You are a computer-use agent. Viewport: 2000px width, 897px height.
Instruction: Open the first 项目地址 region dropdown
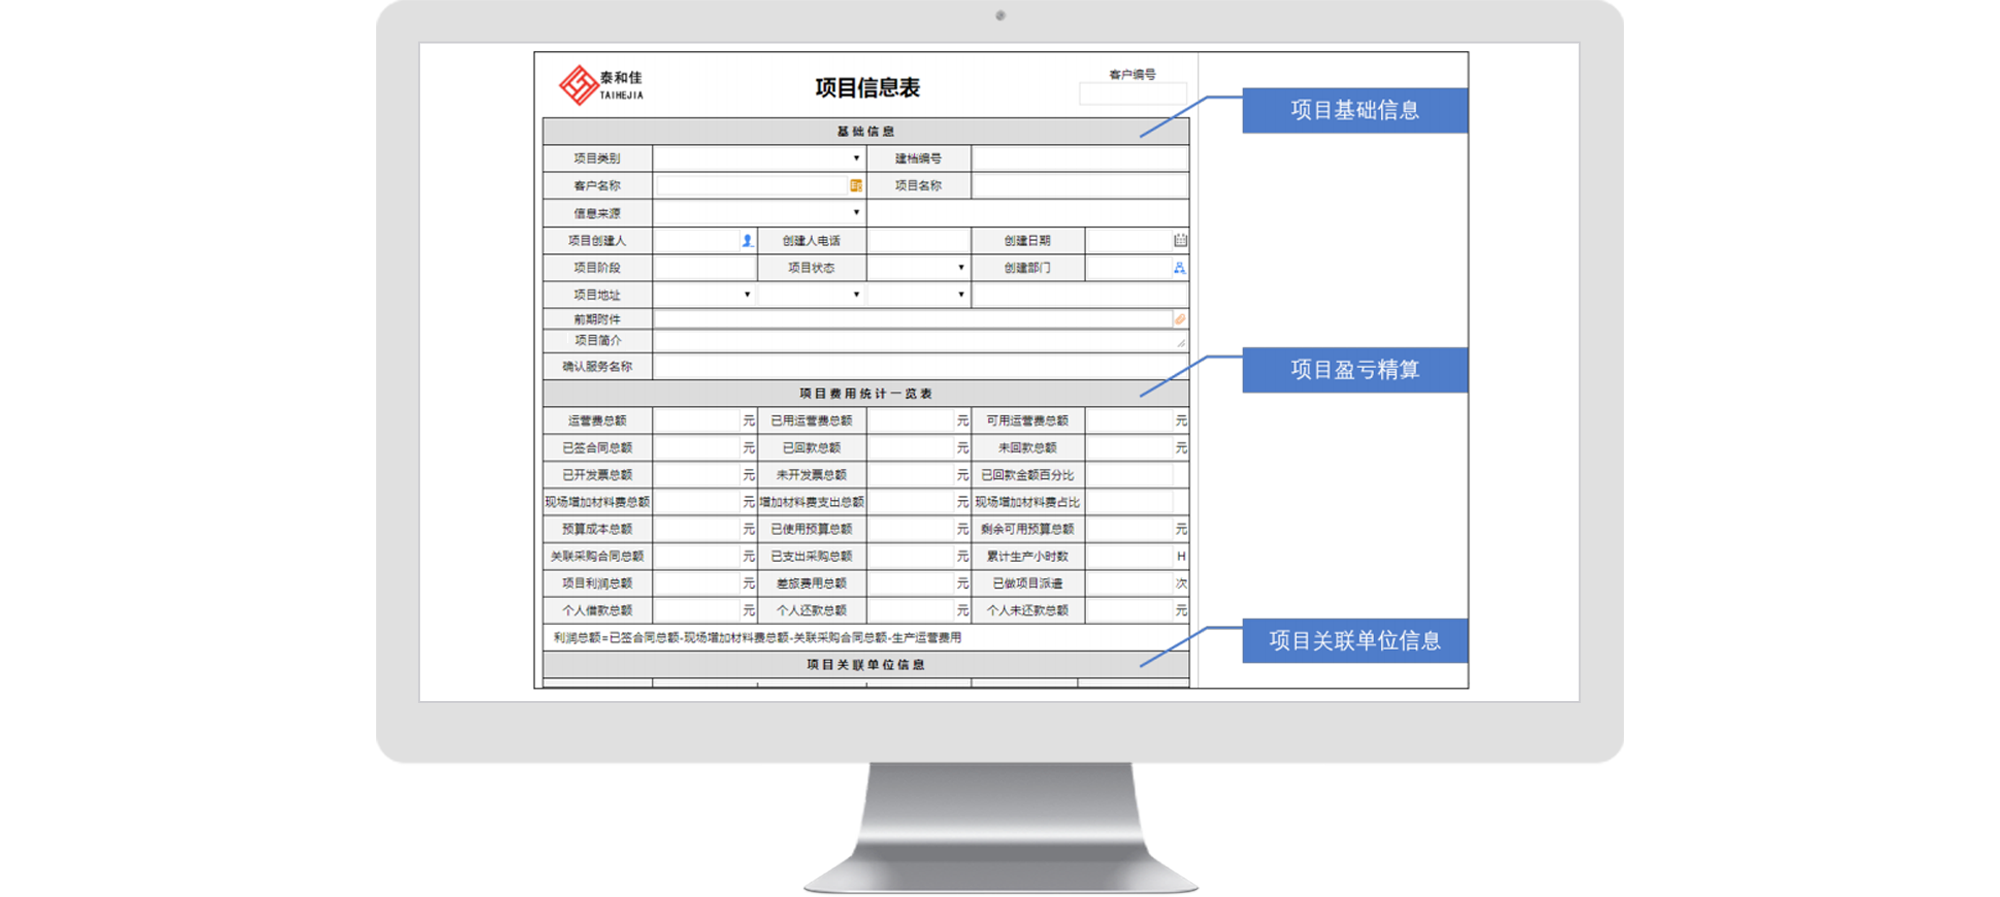pyautogui.click(x=747, y=295)
